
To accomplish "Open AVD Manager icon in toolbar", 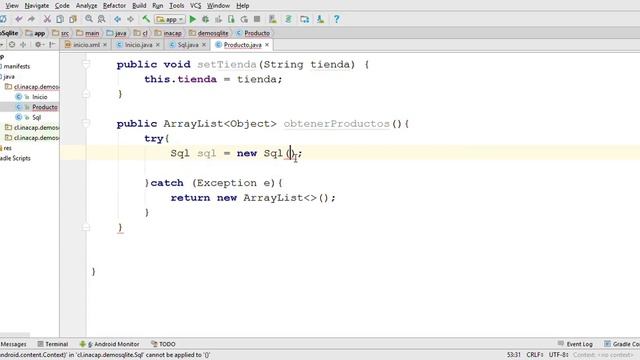I will click(x=273, y=19).
